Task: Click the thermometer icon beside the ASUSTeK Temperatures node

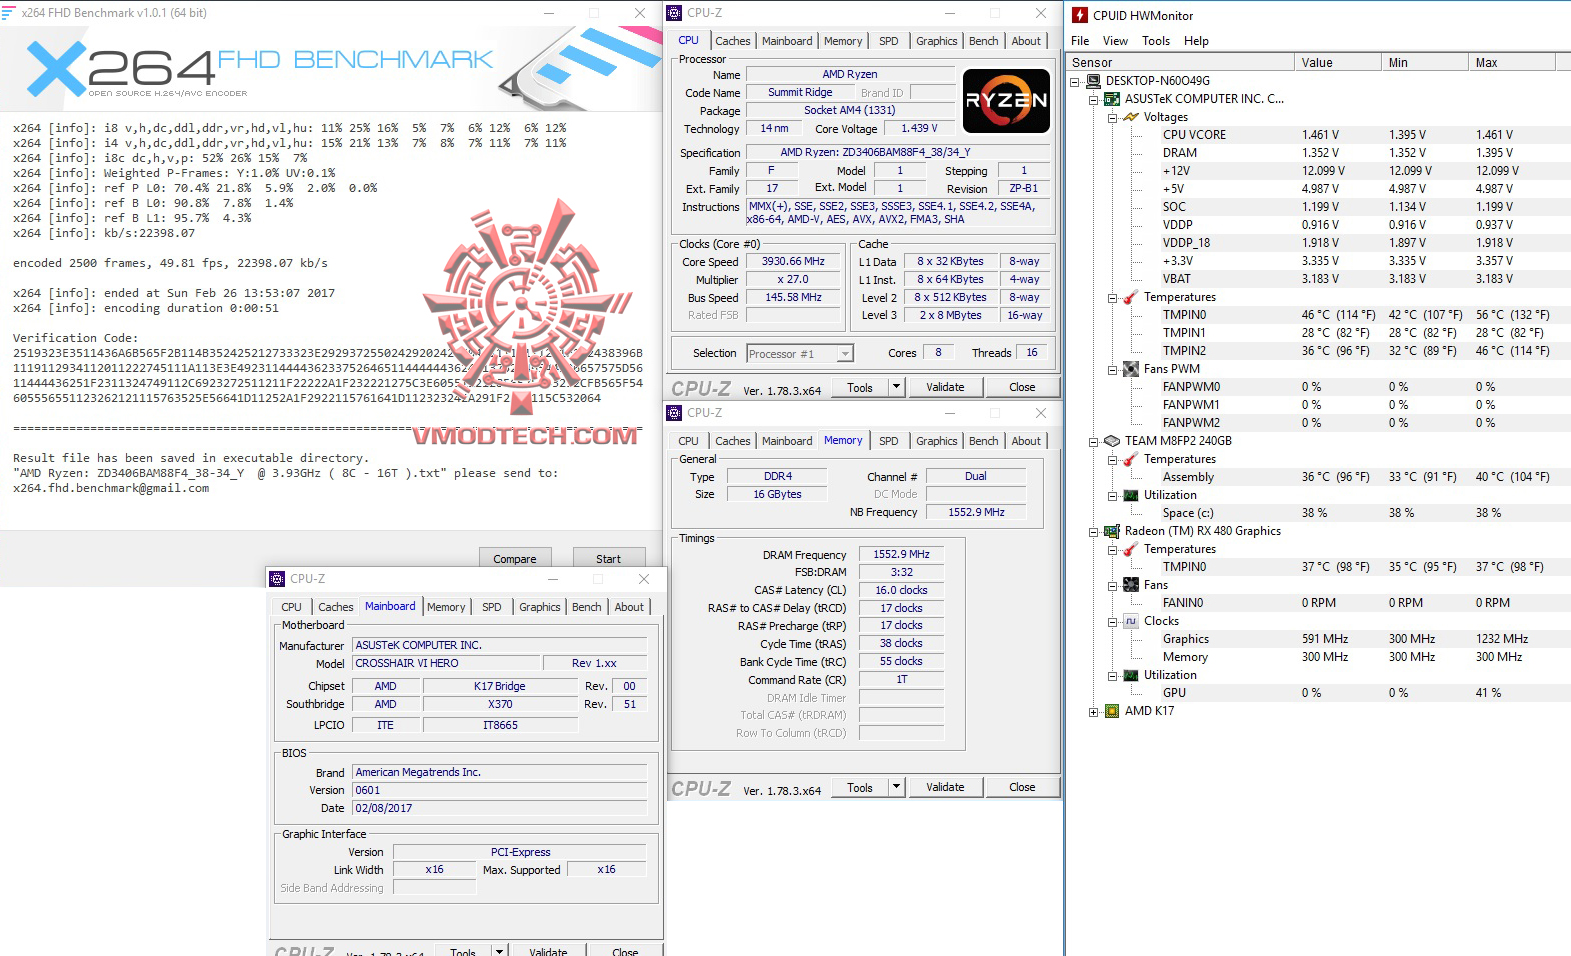Action: click(x=1131, y=297)
